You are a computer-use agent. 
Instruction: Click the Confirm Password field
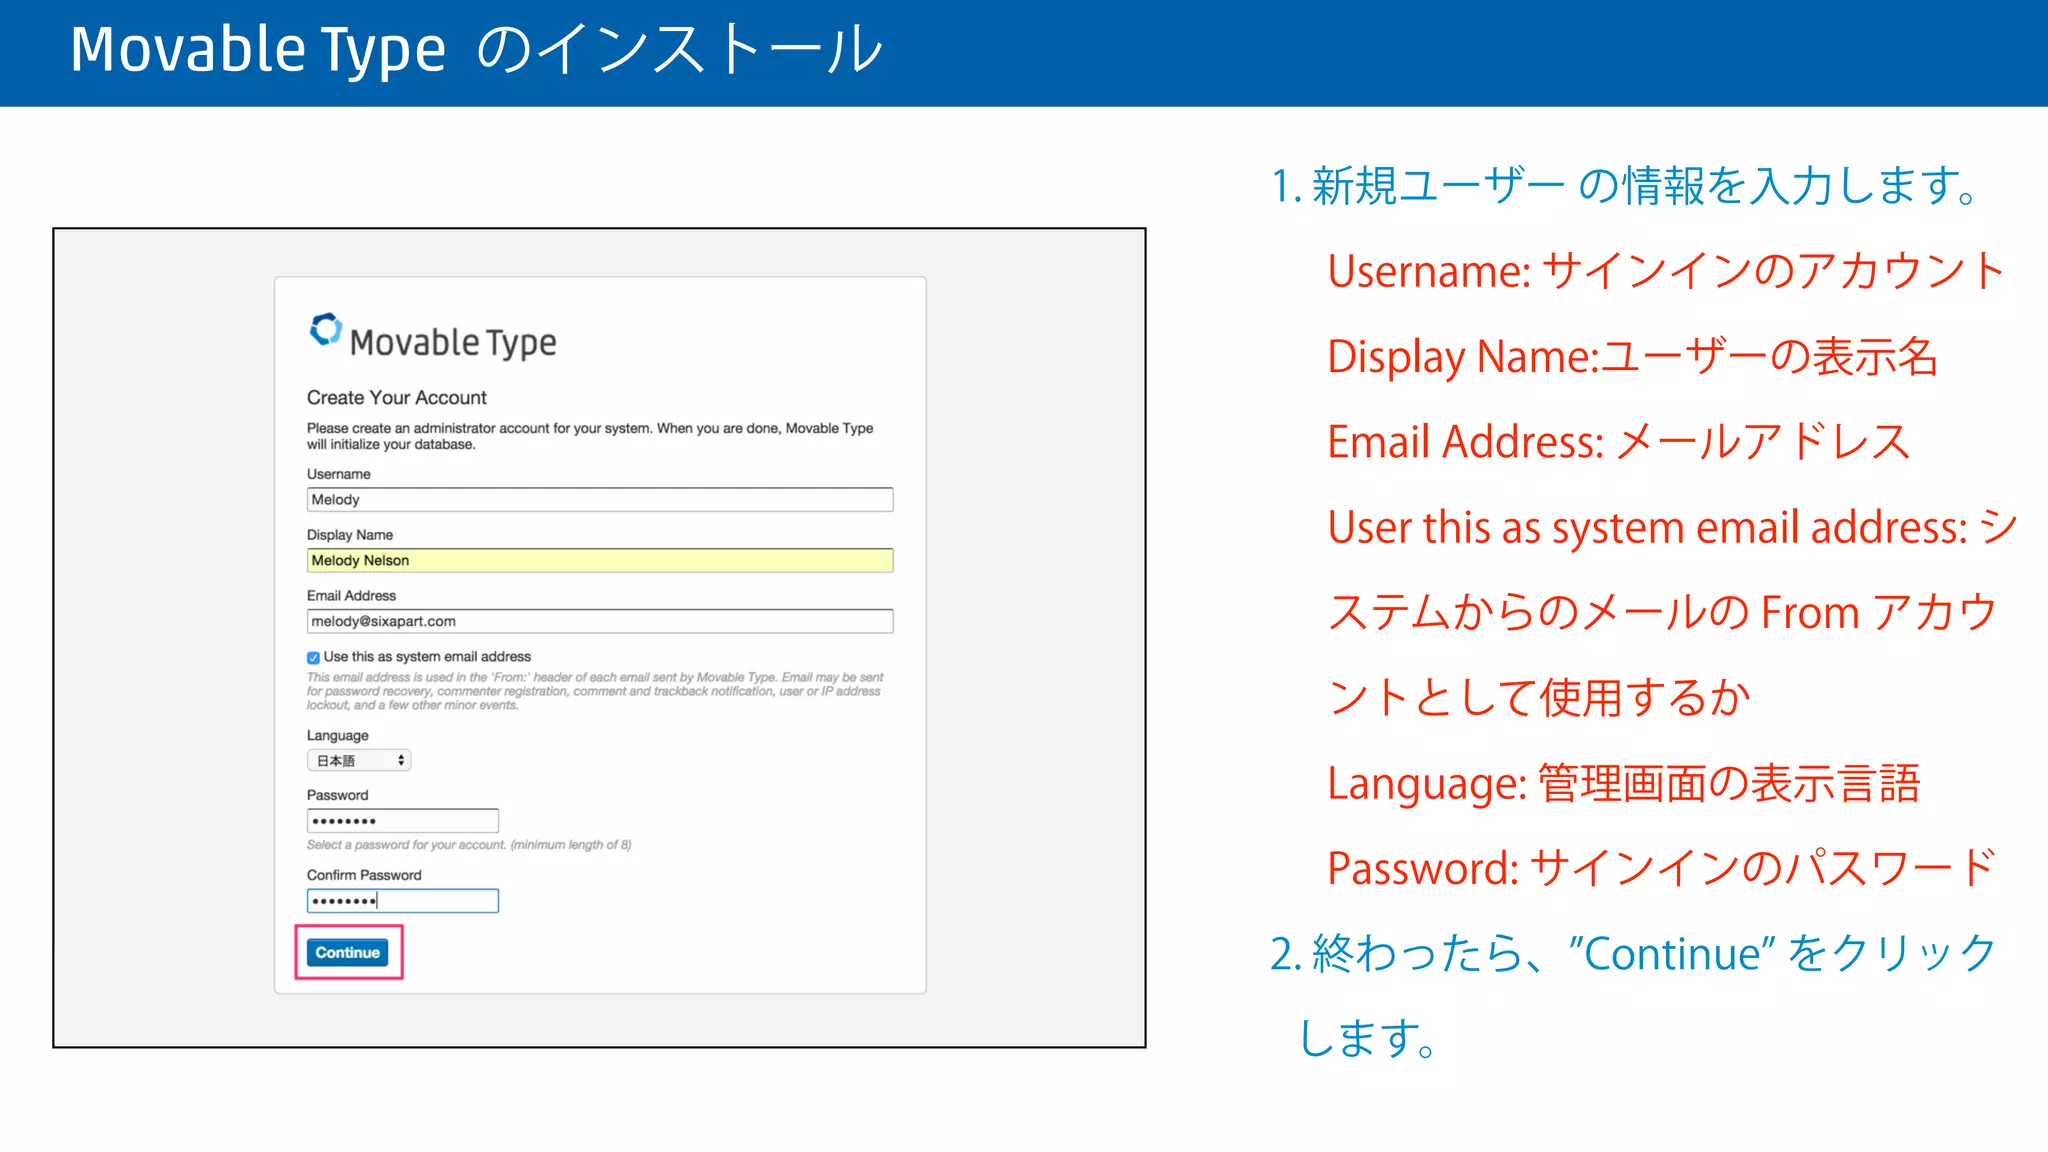[402, 901]
